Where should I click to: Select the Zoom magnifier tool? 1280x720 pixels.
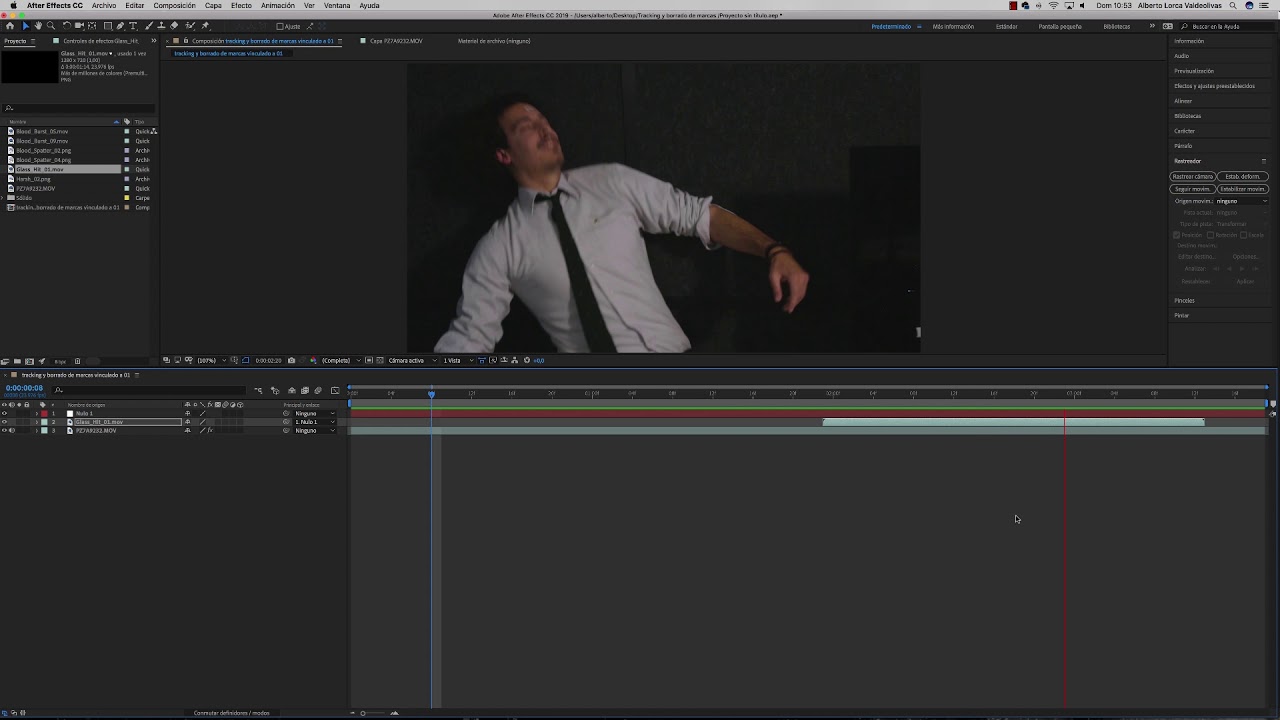(51, 26)
